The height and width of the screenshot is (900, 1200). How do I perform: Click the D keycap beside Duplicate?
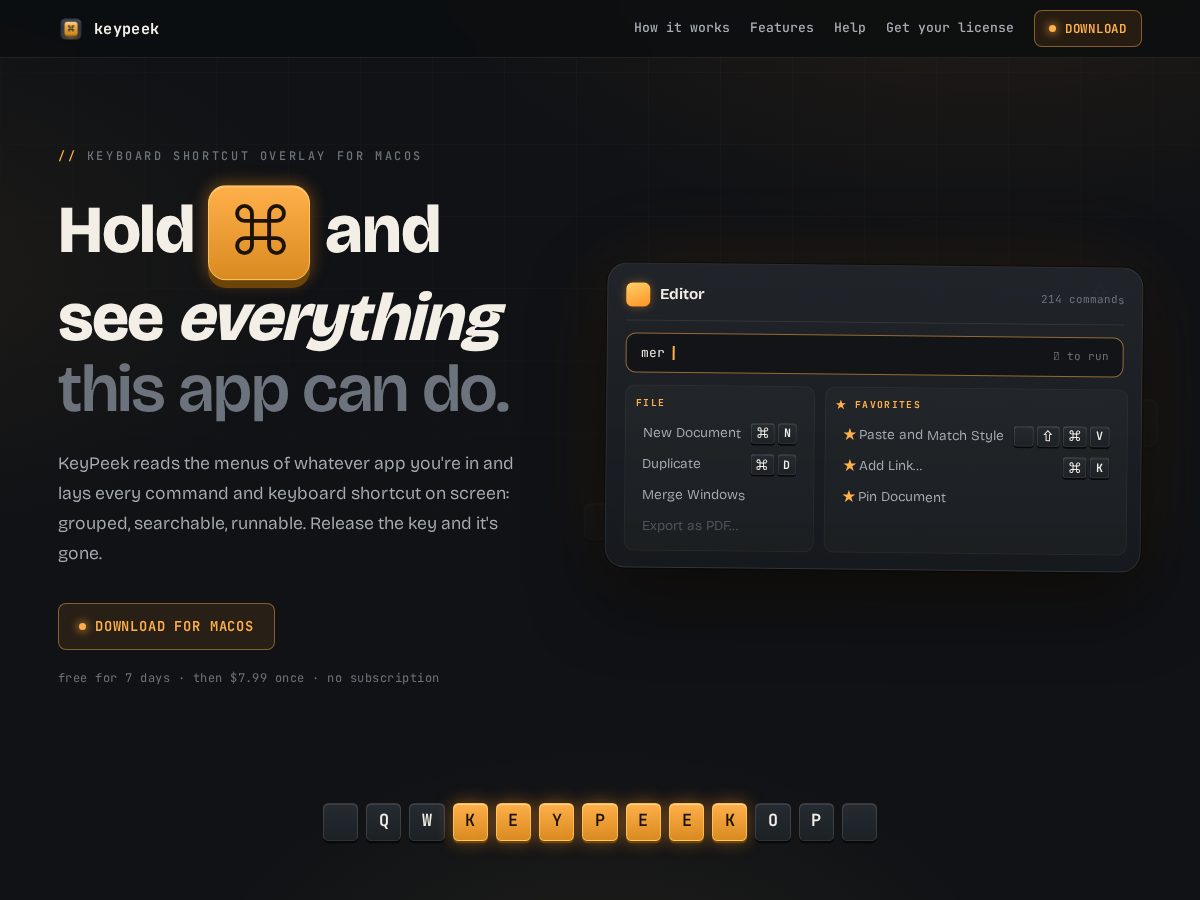click(787, 465)
